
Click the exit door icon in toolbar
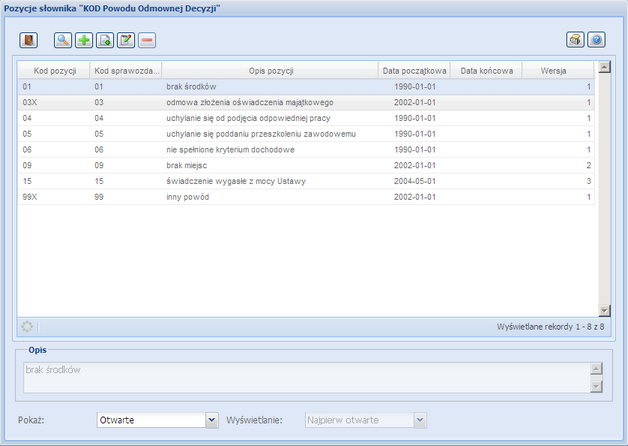click(29, 40)
